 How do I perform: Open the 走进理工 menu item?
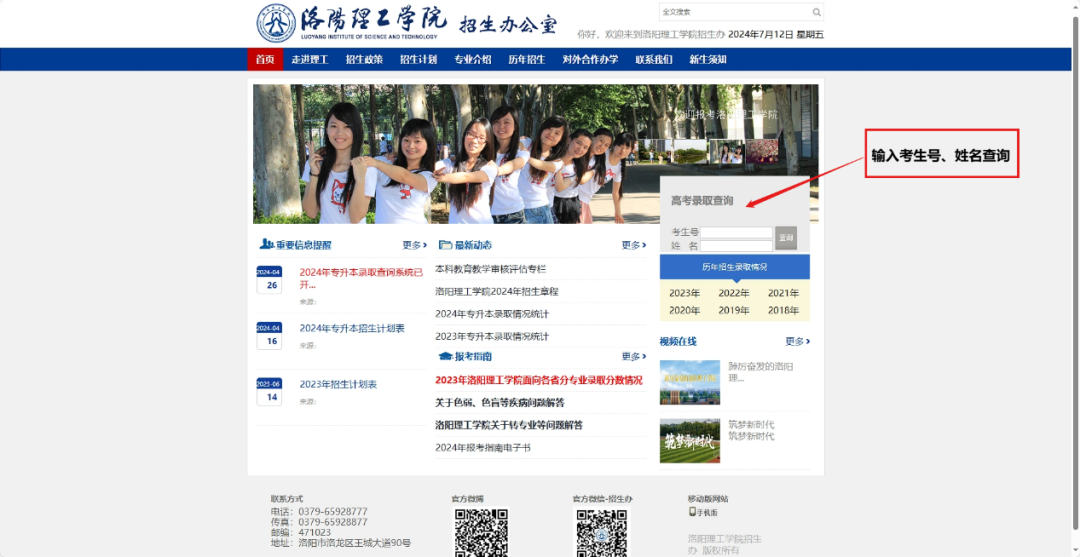310,59
